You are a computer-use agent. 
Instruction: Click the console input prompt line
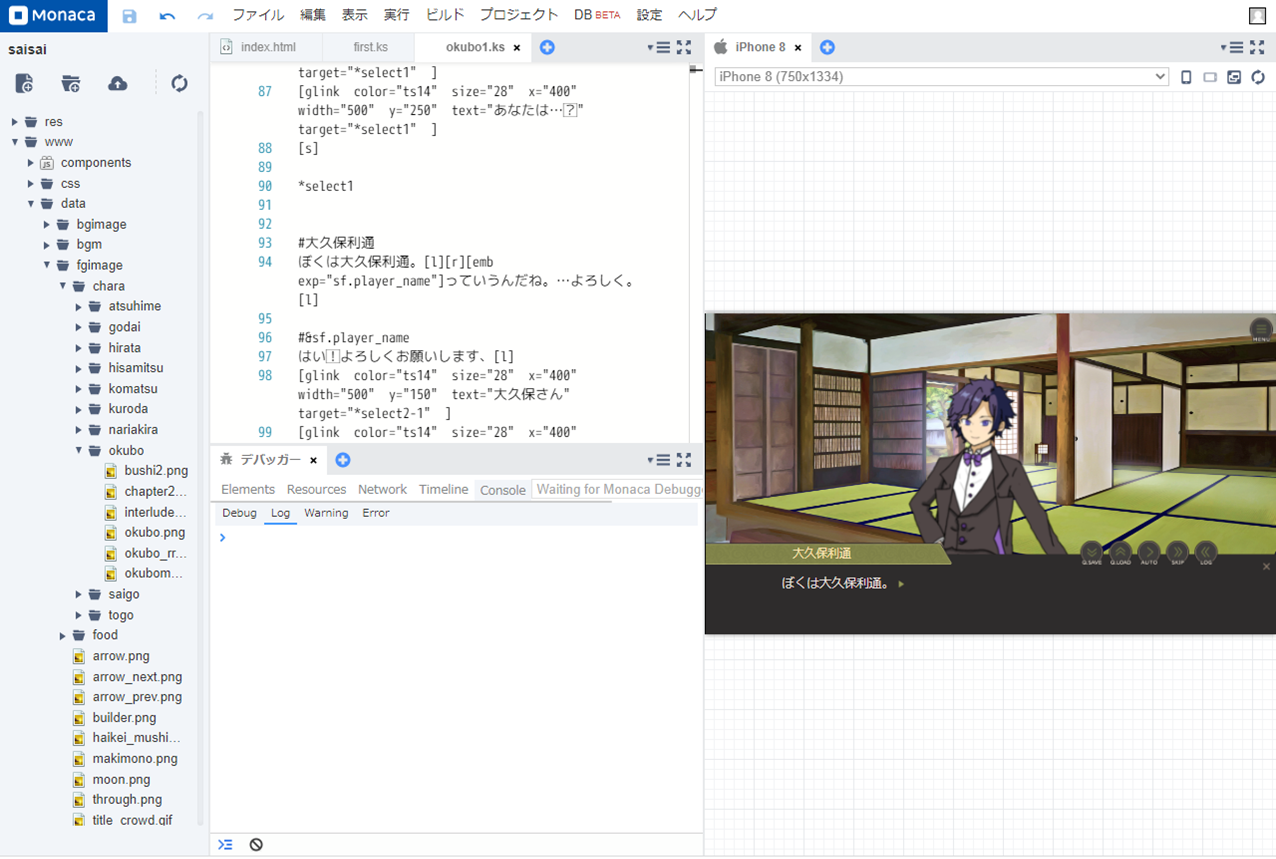tap(457, 538)
